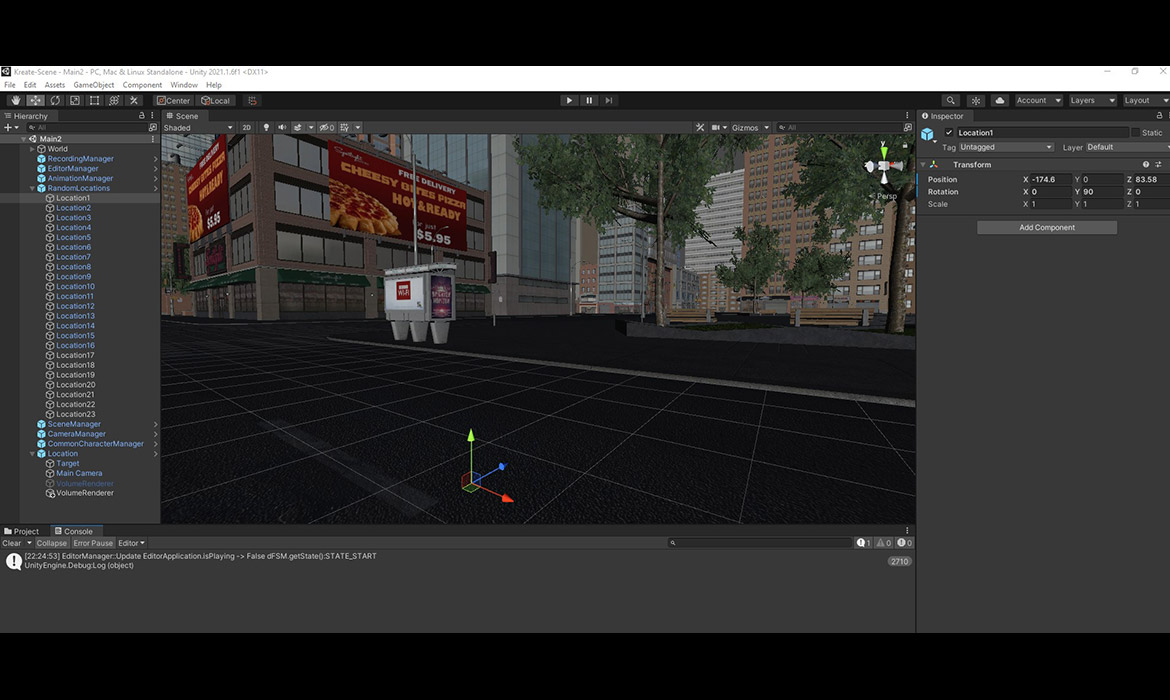Screen dimensions: 1170x700
Task: Click the Add Component button
Action: [x=1046, y=227]
